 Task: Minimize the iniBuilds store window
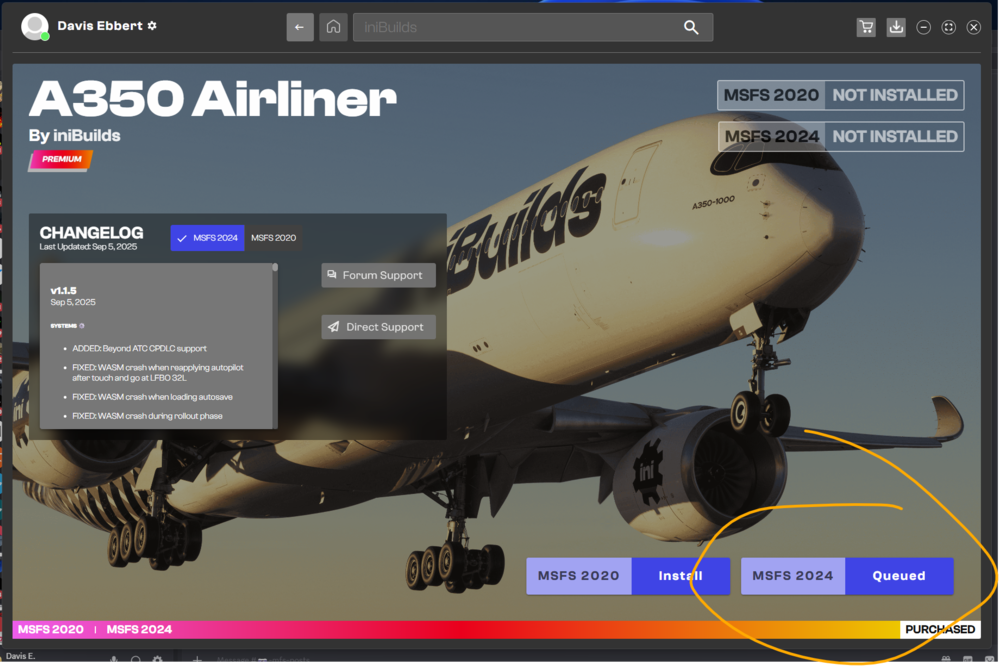click(924, 27)
